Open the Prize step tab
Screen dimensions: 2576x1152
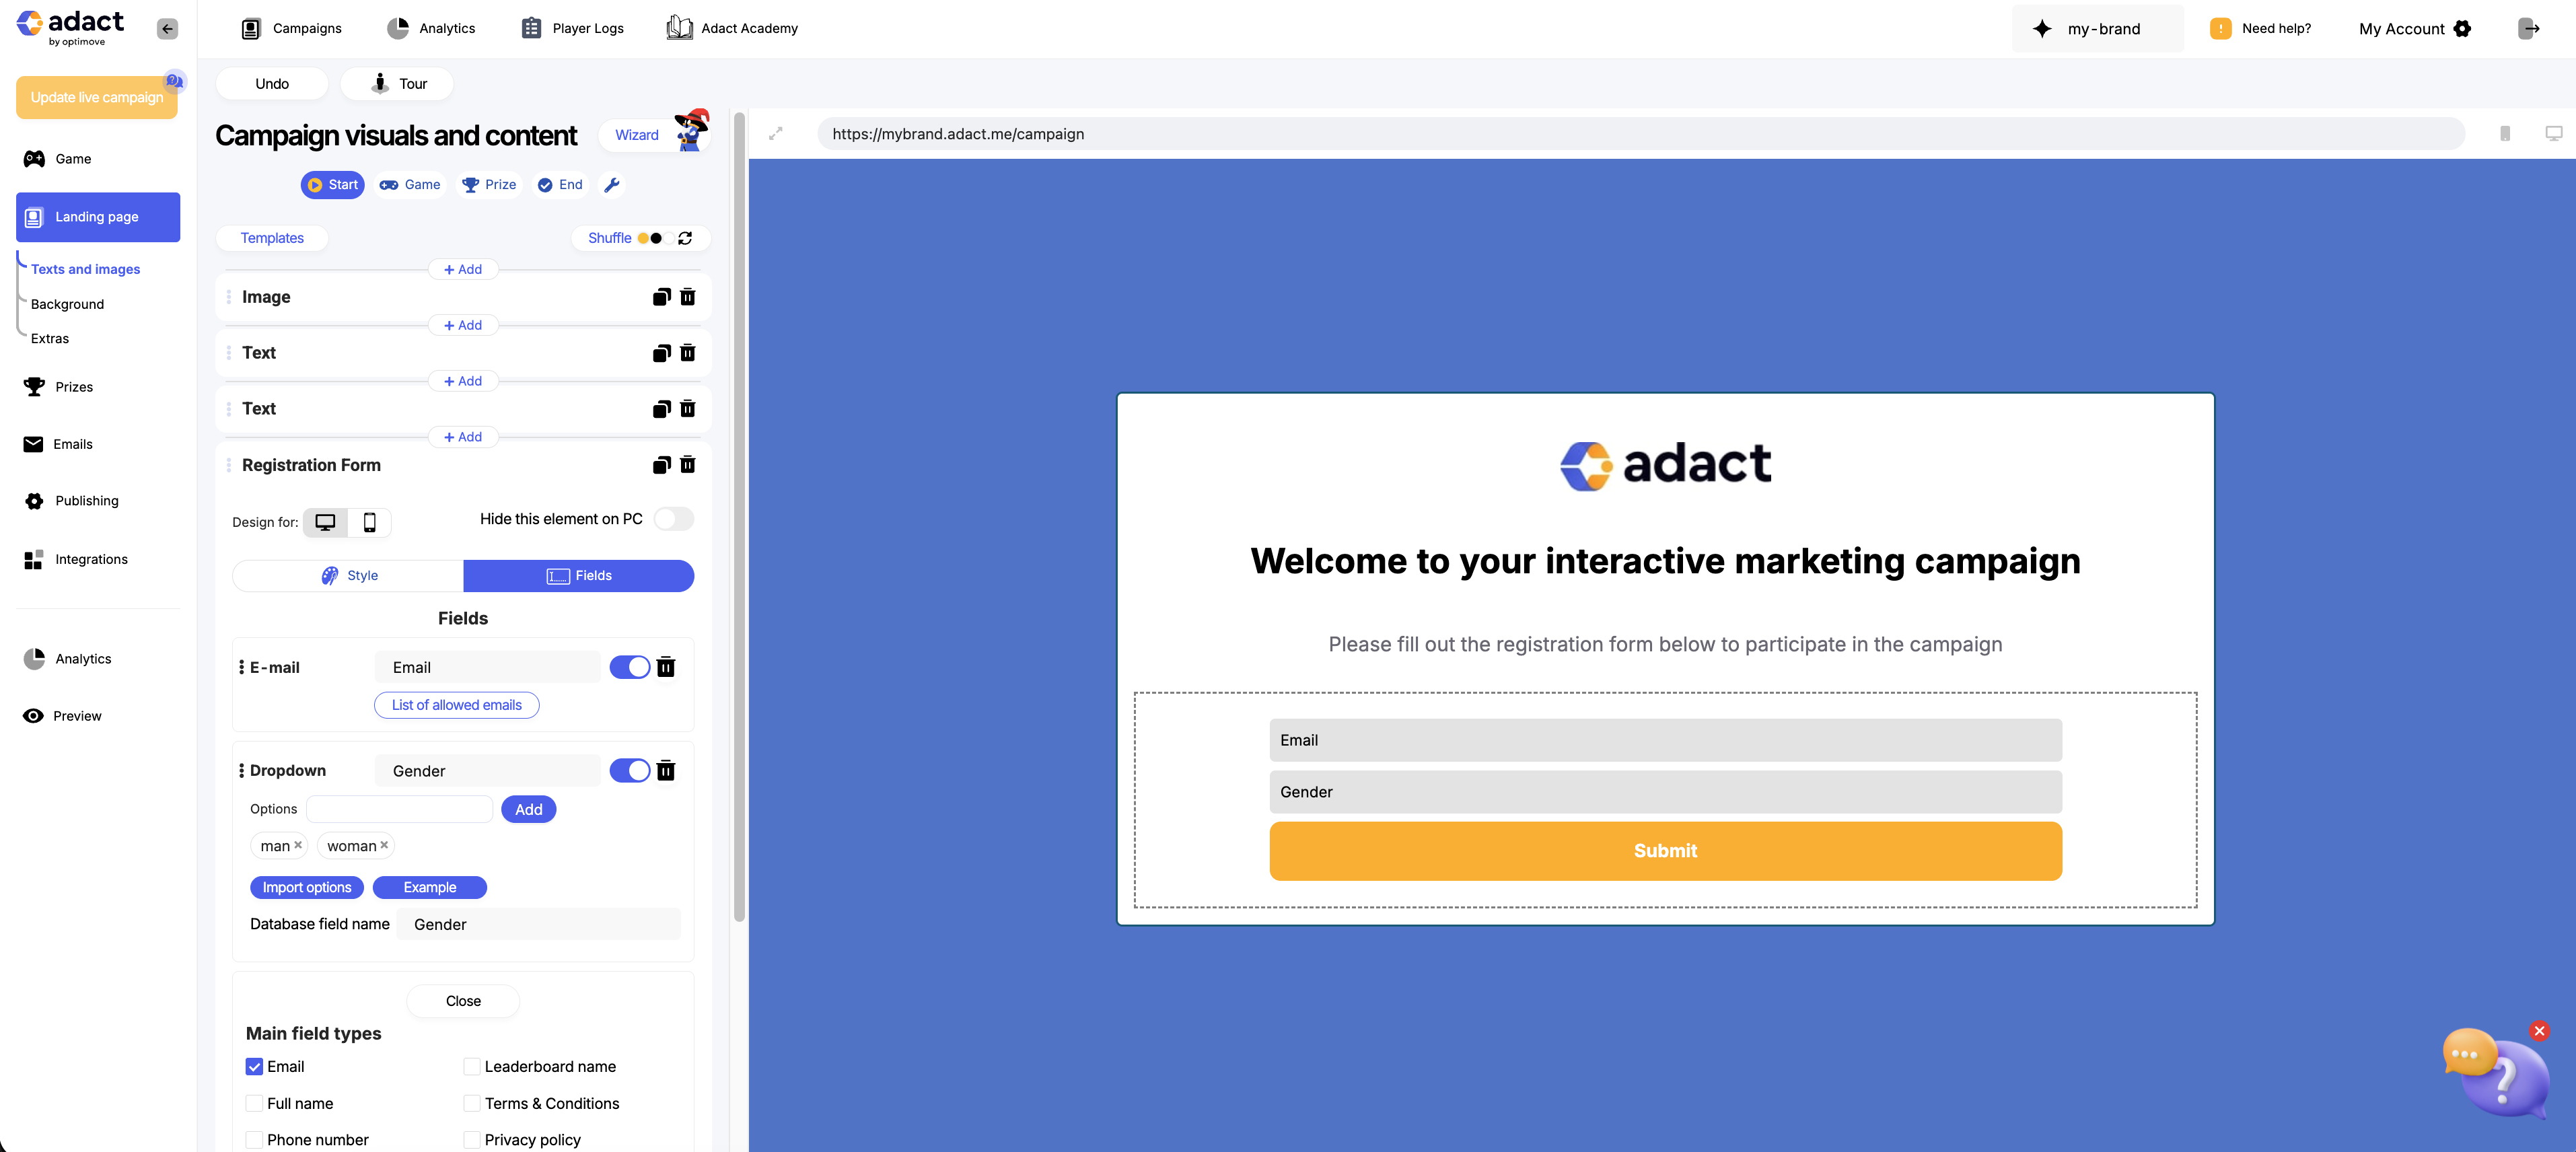[x=489, y=185]
